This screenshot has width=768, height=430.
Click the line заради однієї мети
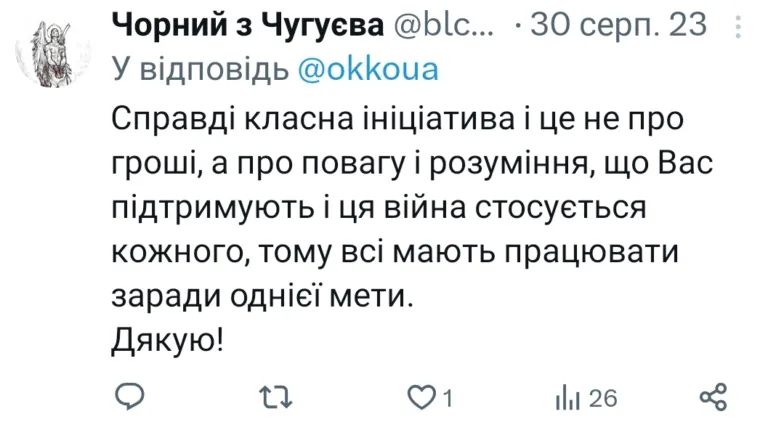tap(260, 297)
